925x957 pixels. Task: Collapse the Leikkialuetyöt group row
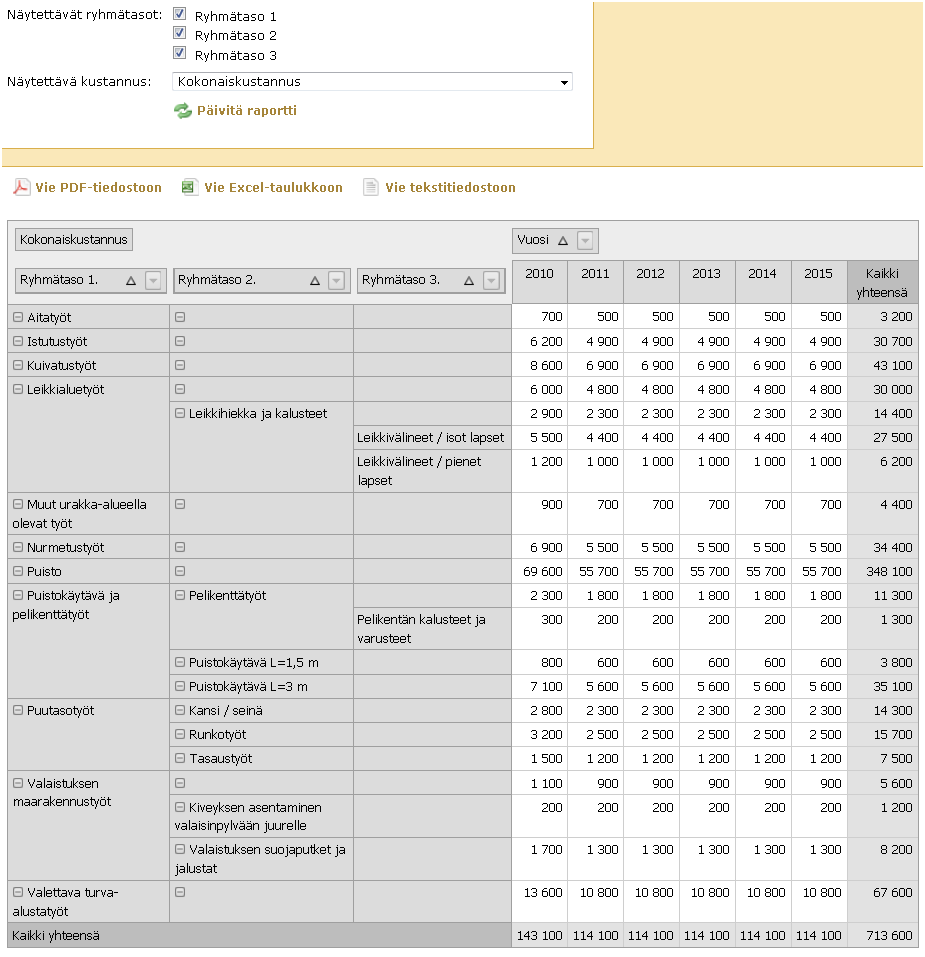pyautogui.click(x=18, y=389)
